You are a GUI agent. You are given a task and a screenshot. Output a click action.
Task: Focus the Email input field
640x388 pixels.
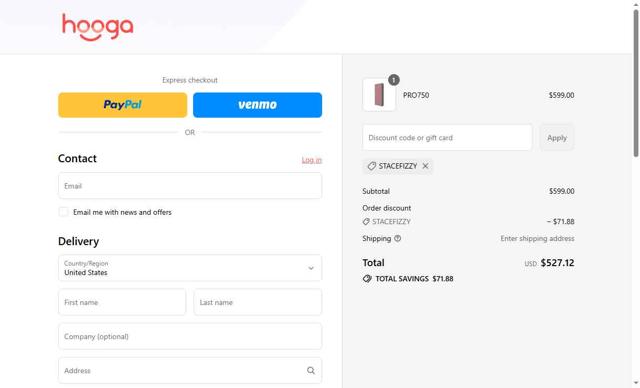coord(190,186)
